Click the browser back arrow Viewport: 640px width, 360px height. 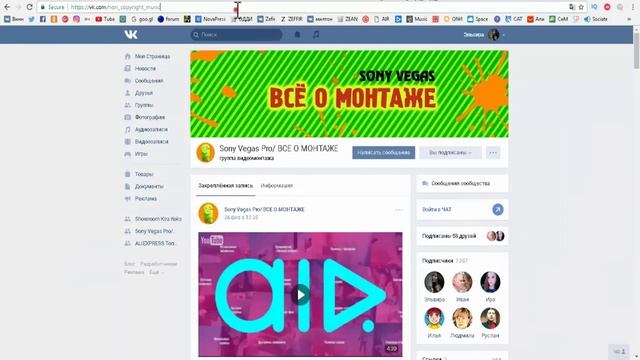click(x=7, y=7)
